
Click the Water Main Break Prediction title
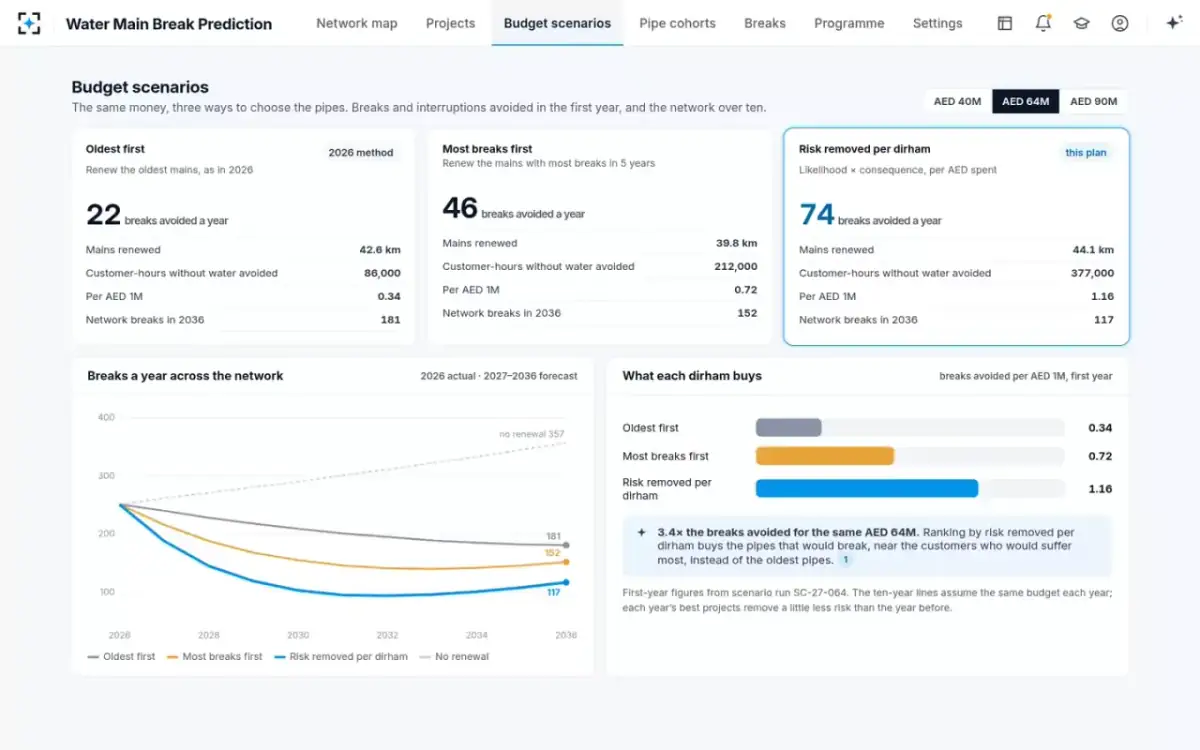169,24
